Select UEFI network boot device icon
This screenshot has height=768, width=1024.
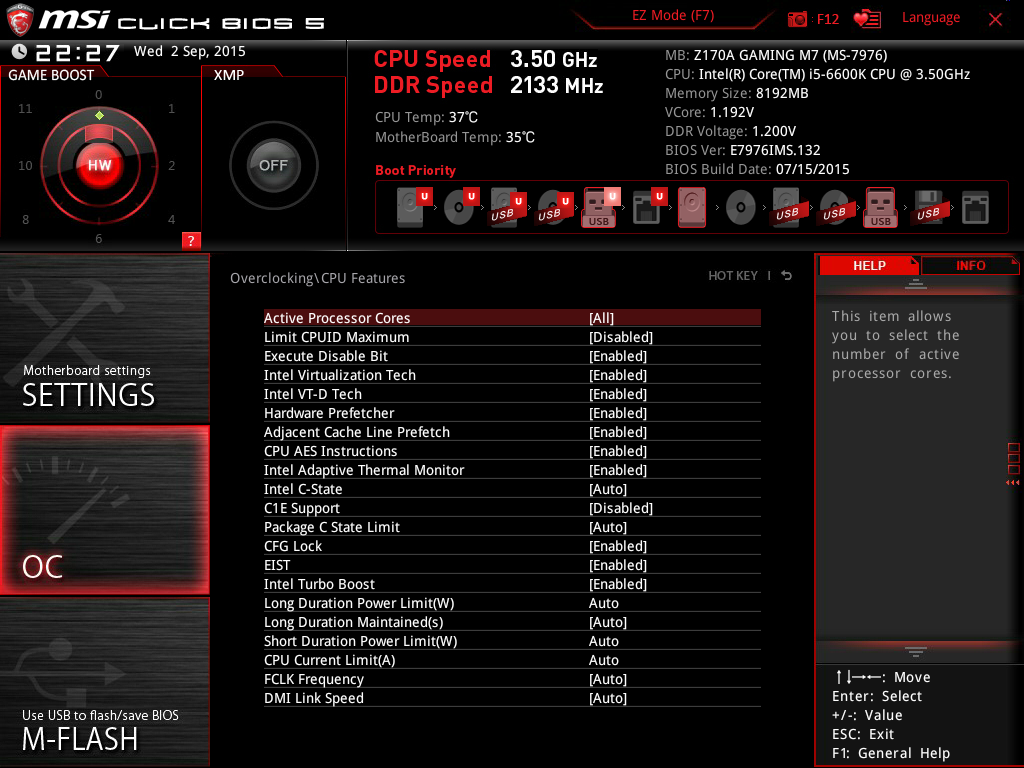(x=648, y=207)
